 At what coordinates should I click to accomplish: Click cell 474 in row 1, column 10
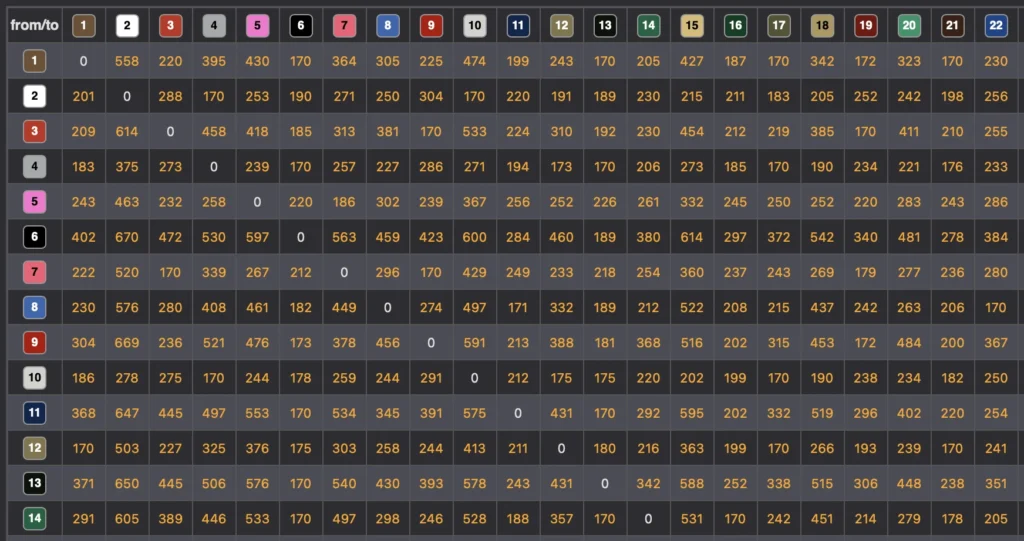474,61
